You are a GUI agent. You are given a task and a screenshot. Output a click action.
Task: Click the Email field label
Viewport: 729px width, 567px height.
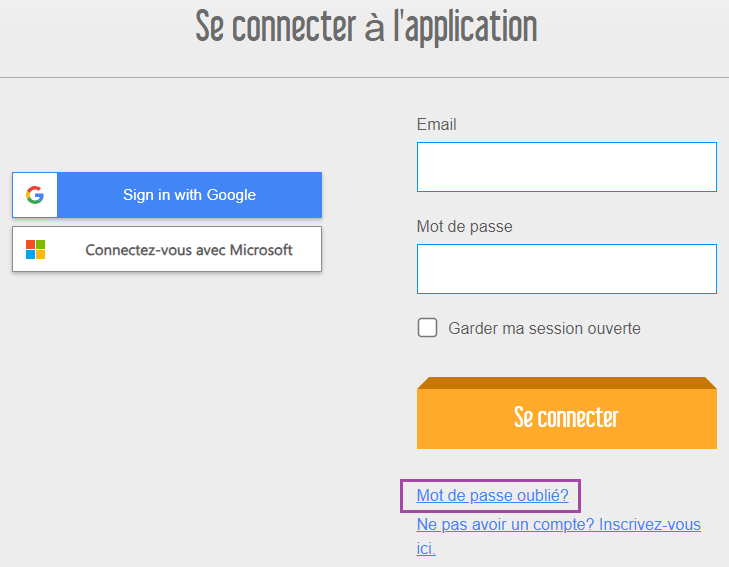click(437, 124)
